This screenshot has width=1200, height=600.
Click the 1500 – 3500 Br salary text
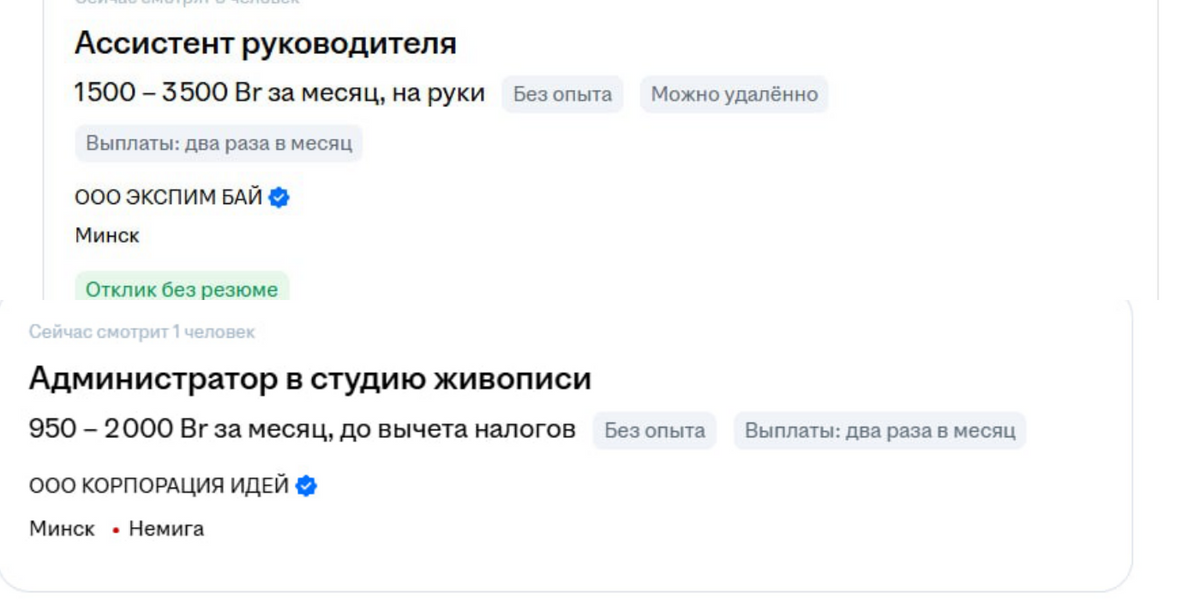tap(279, 93)
